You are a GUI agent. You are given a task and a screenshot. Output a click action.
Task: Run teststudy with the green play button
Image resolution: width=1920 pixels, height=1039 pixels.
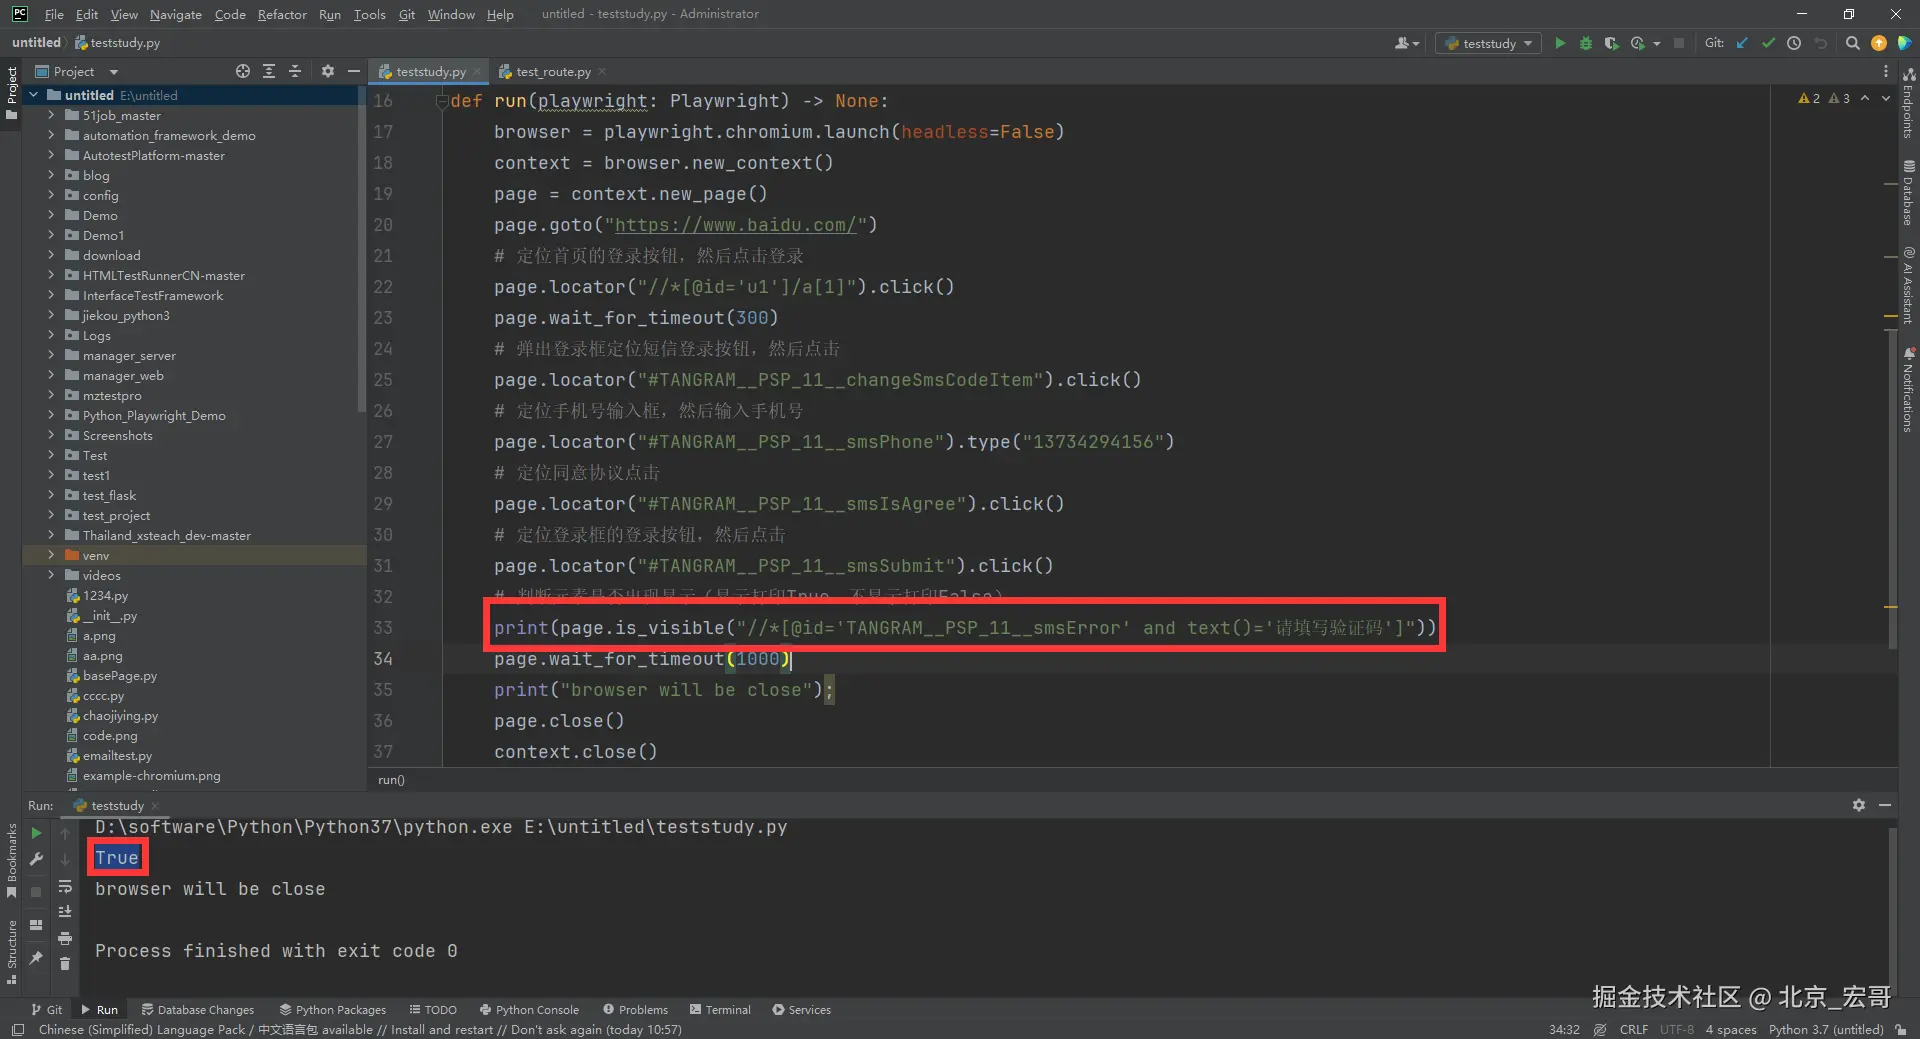click(1559, 43)
